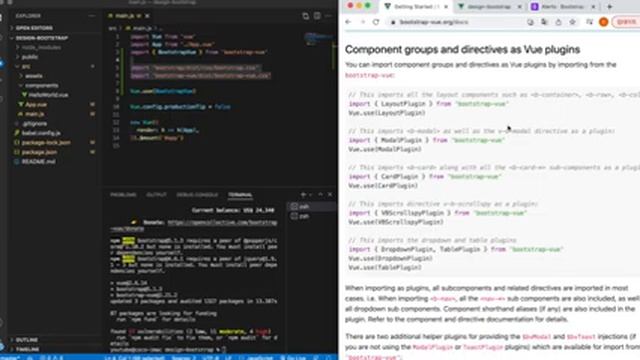Viewport: 640px width, 360px height.
Task: Open the .gitignore file
Action: (x=34, y=123)
